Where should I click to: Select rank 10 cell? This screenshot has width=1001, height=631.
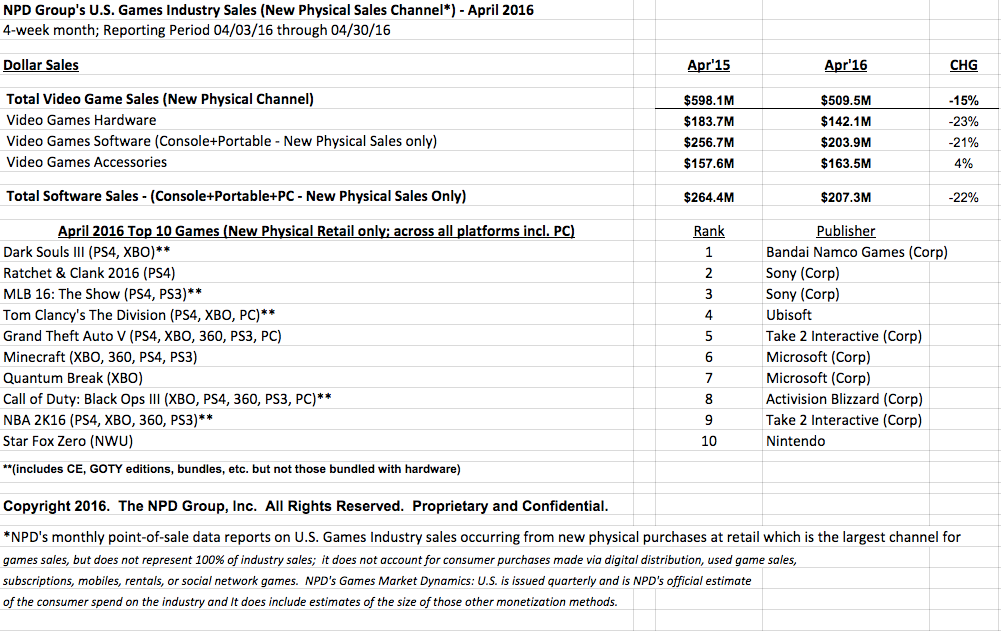pyautogui.click(x=709, y=441)
